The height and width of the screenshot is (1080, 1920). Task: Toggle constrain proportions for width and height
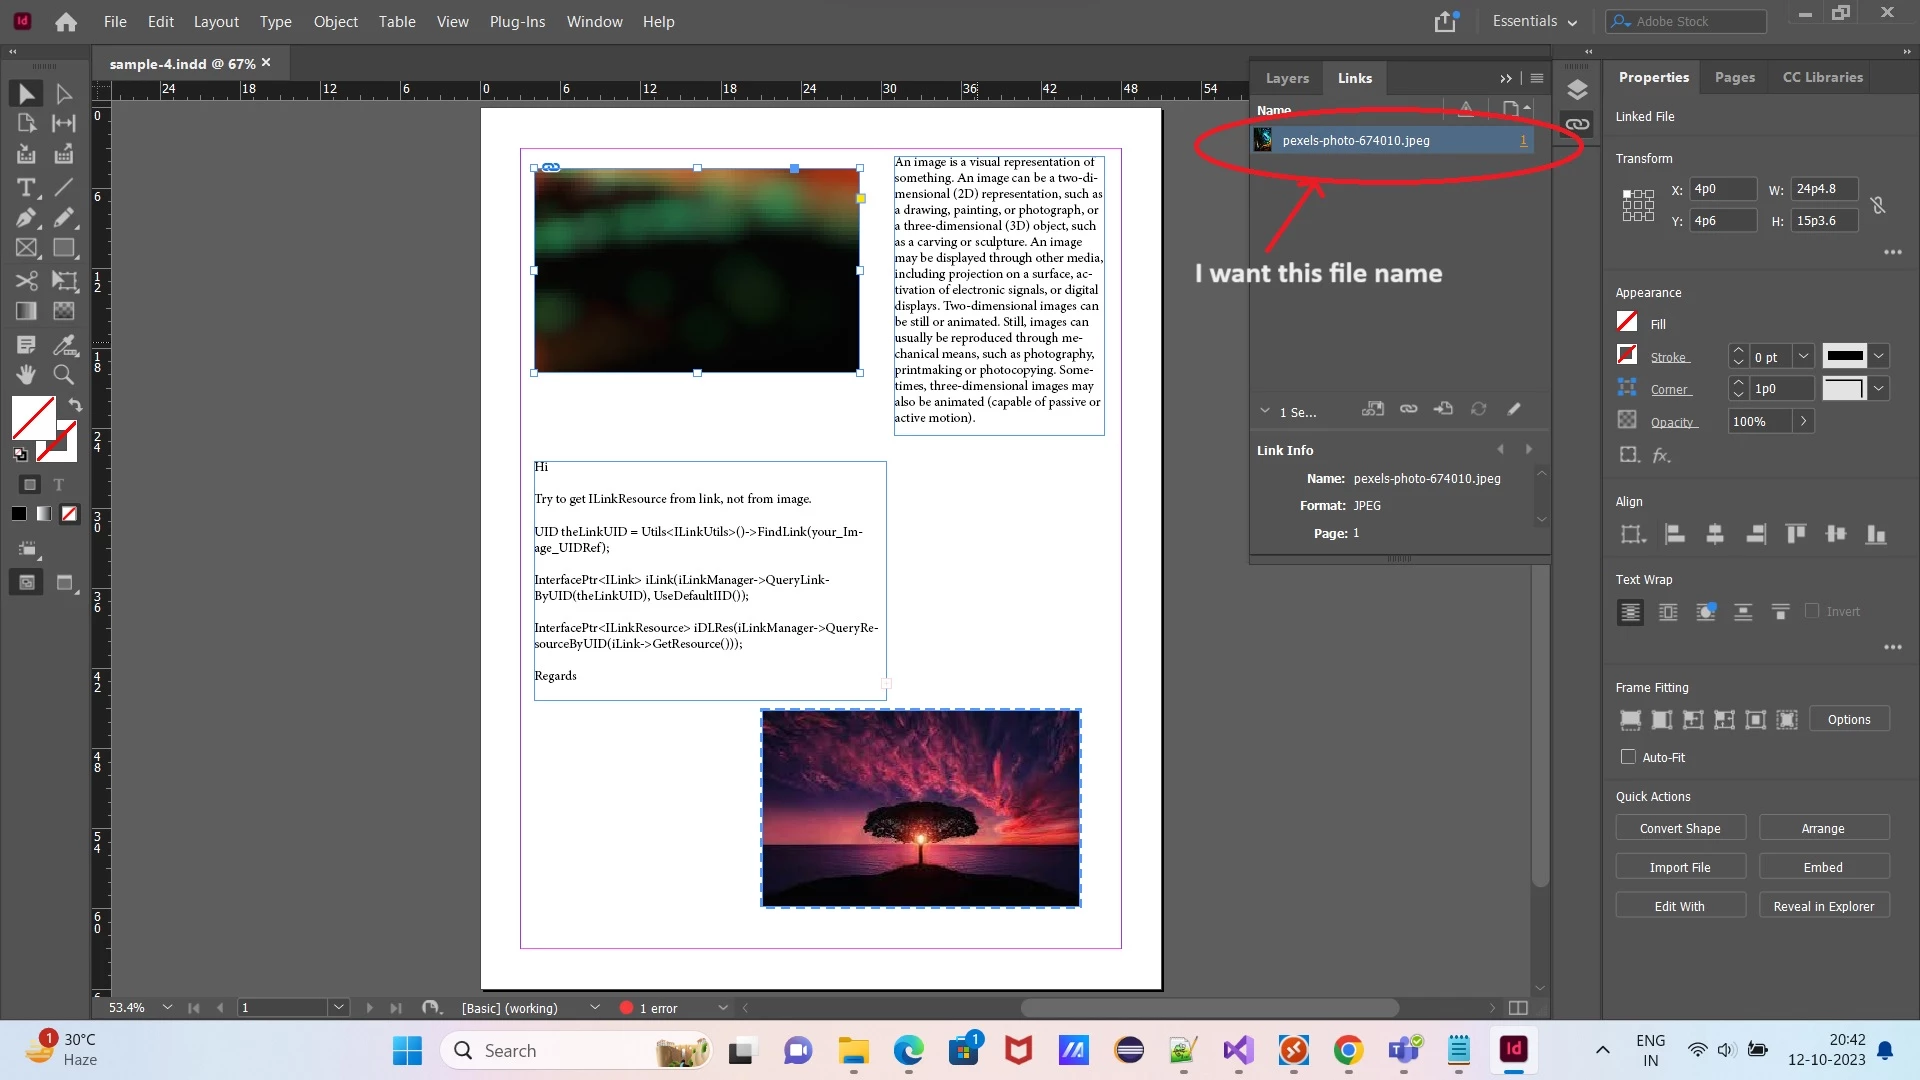(1878, 205)
